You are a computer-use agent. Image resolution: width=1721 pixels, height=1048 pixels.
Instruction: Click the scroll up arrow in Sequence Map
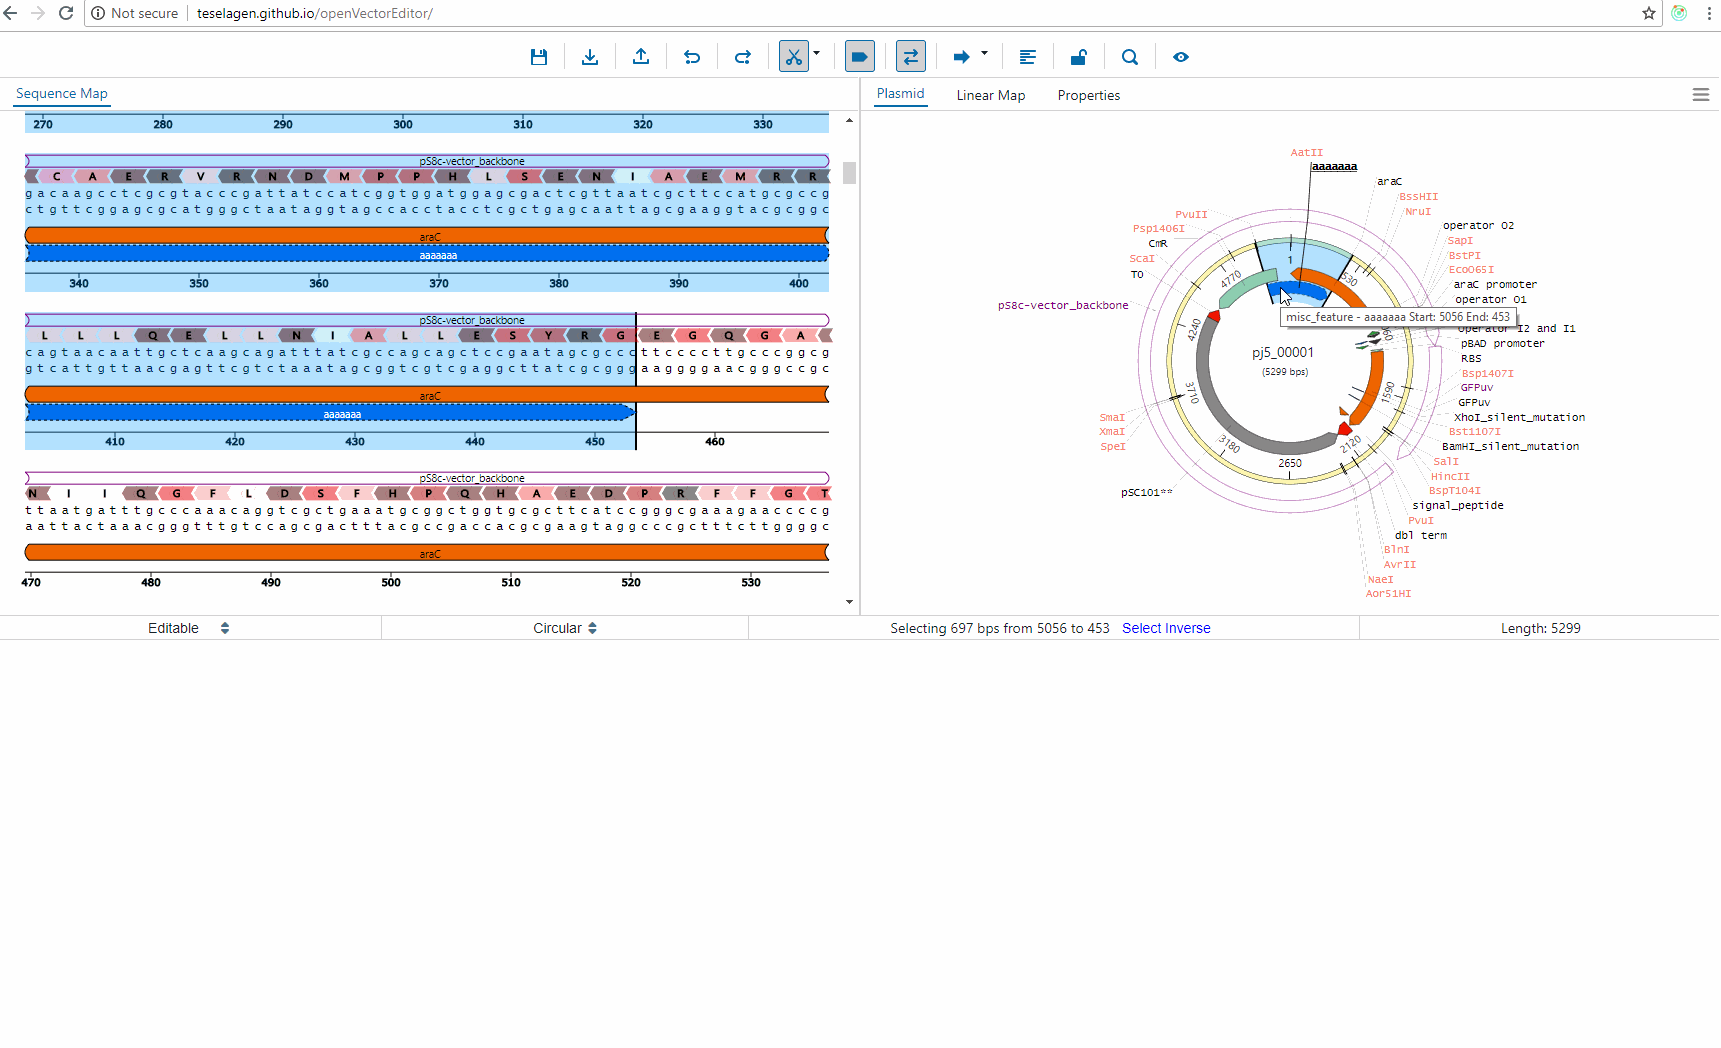(849, 120)
